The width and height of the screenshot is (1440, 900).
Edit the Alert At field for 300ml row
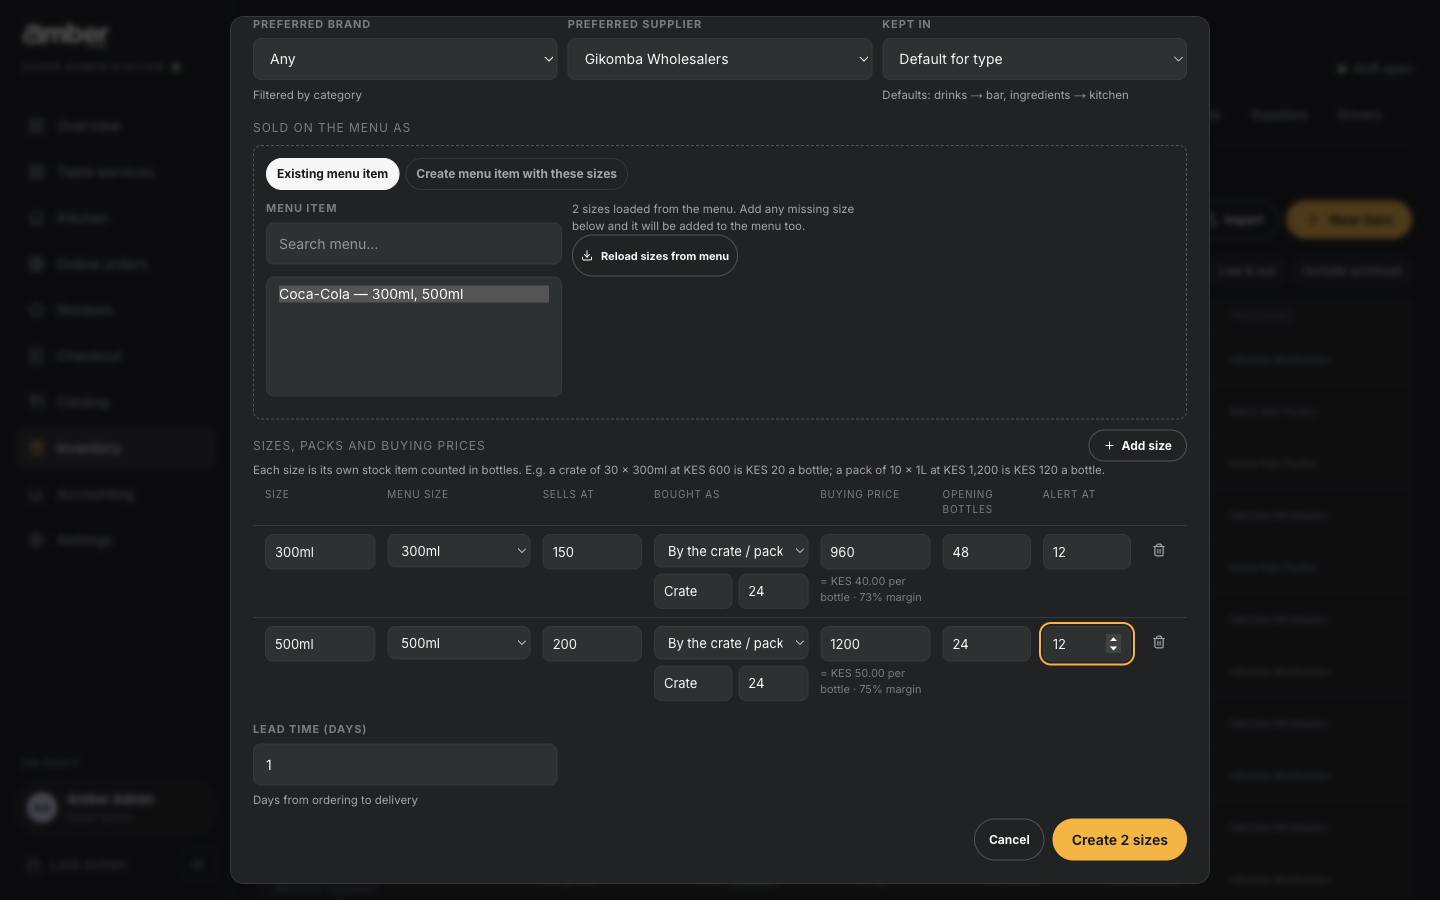point(1087,552)
